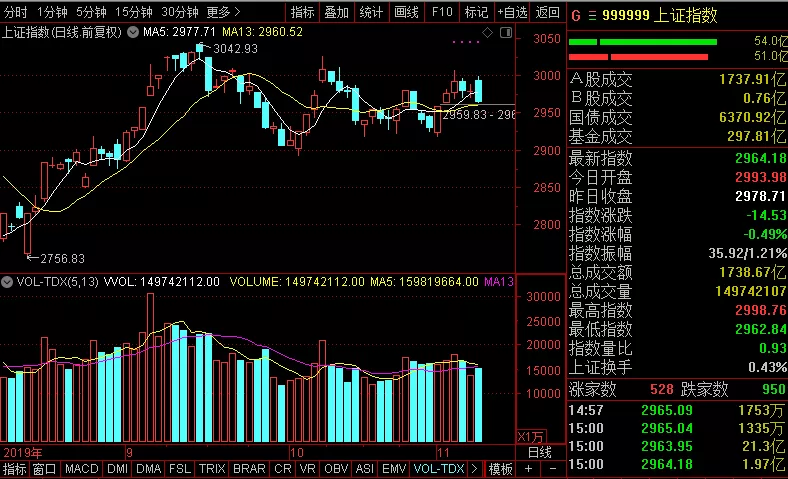Click the 跌家数 count 950

point(773,390)
